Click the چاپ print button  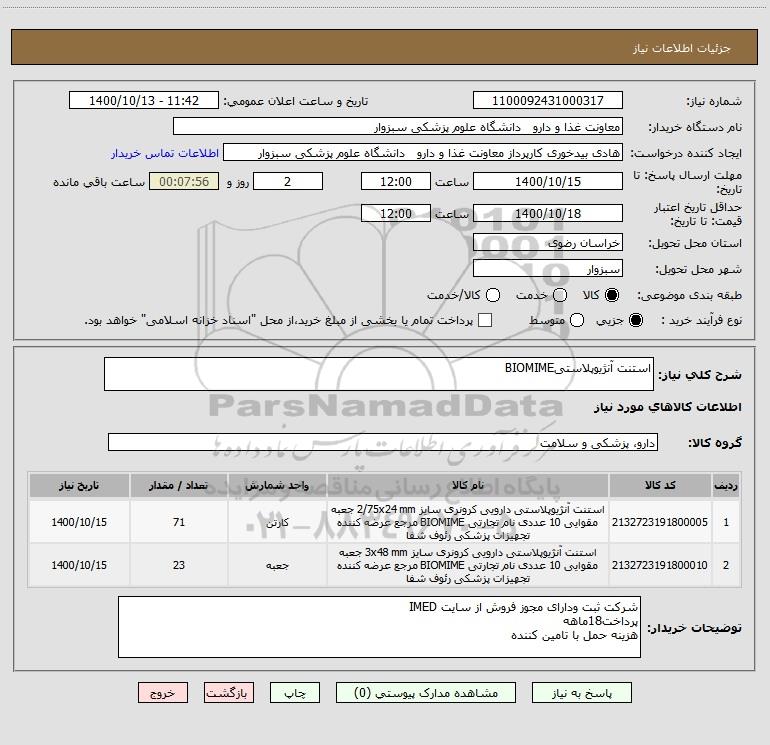pos(295,693)
